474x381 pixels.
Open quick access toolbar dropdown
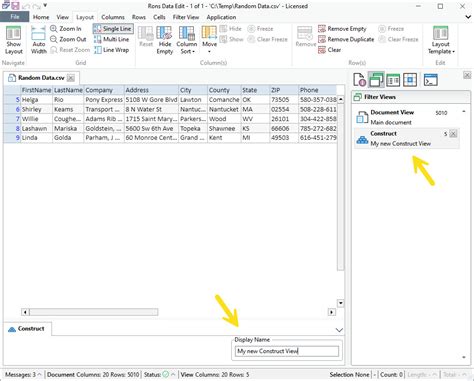pos(45,5)
